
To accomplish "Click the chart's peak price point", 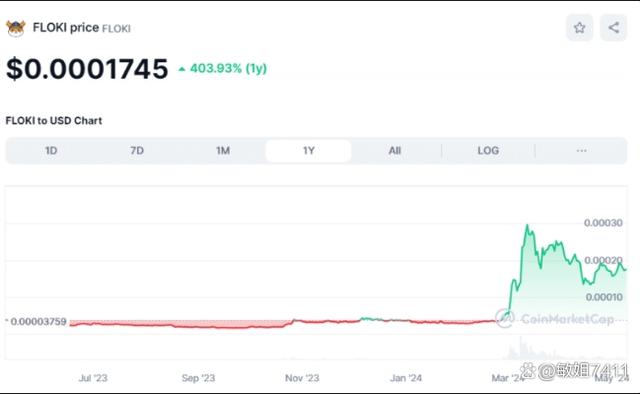I will pyautogui.click(x=527, y=225).
